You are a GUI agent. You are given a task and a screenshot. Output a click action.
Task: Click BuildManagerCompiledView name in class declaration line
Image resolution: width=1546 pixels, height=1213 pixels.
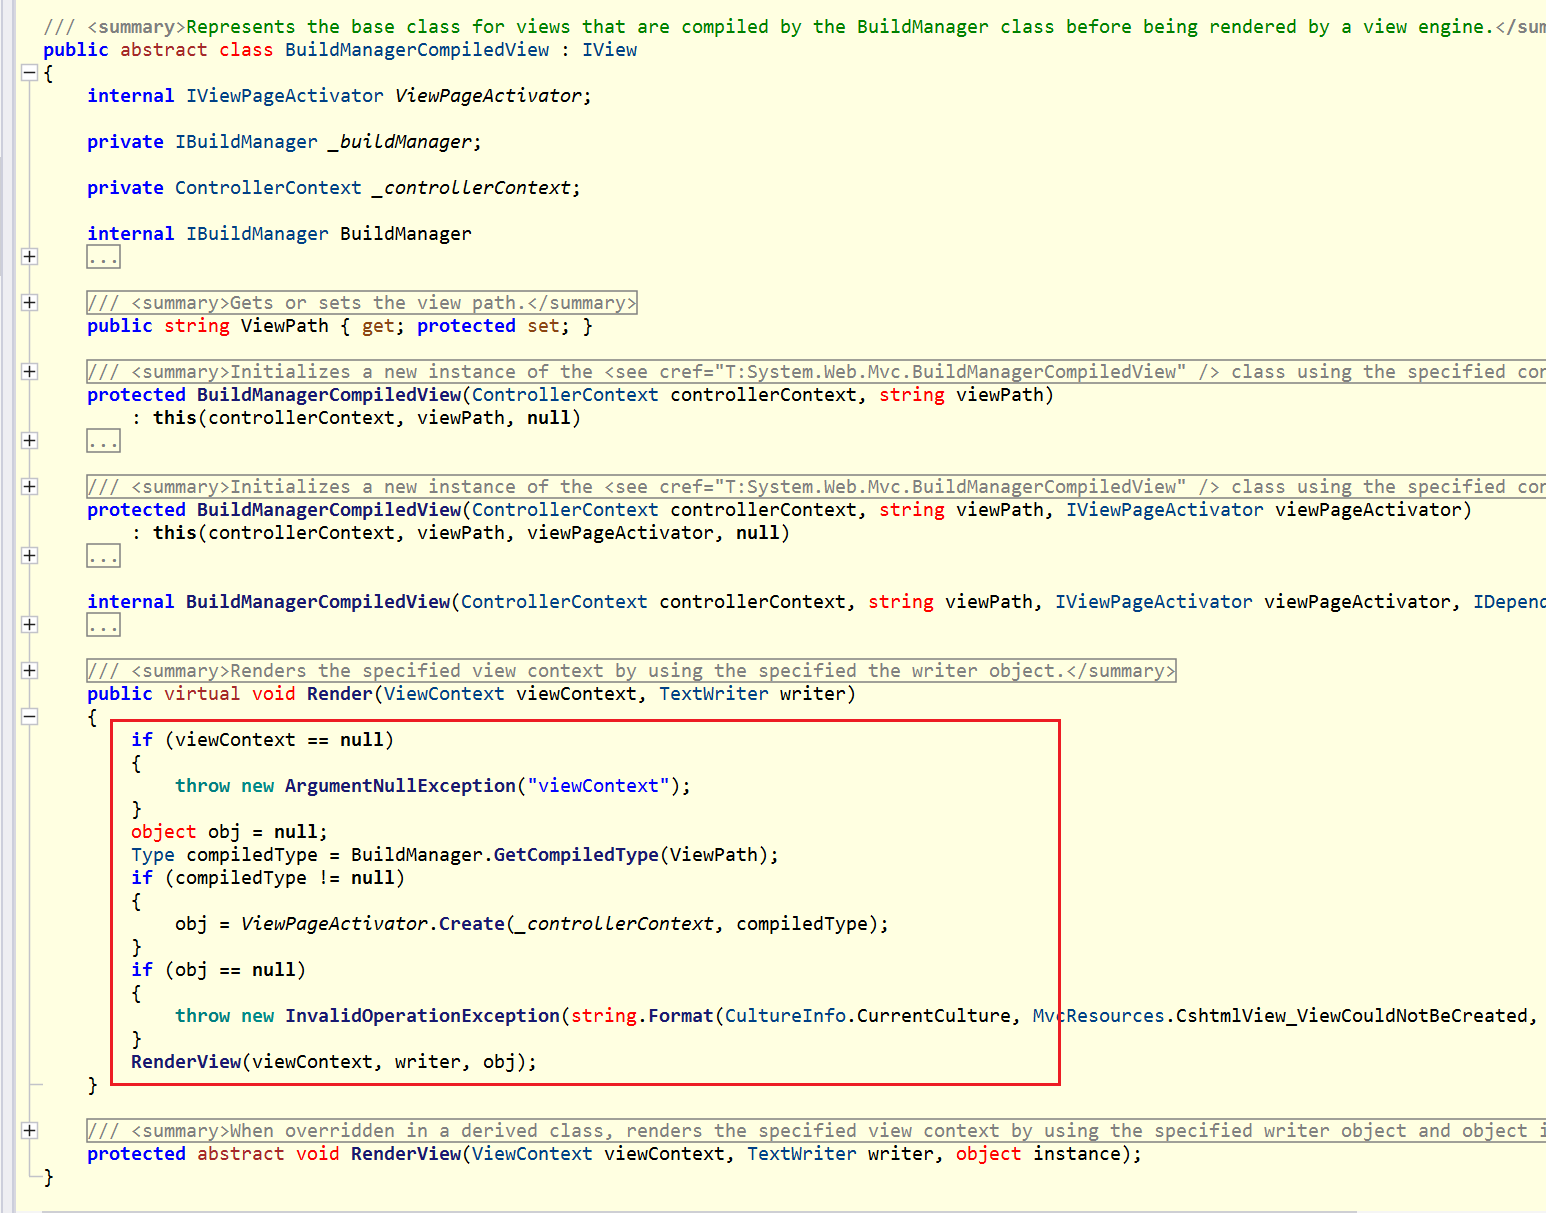[x=417, y=50]
